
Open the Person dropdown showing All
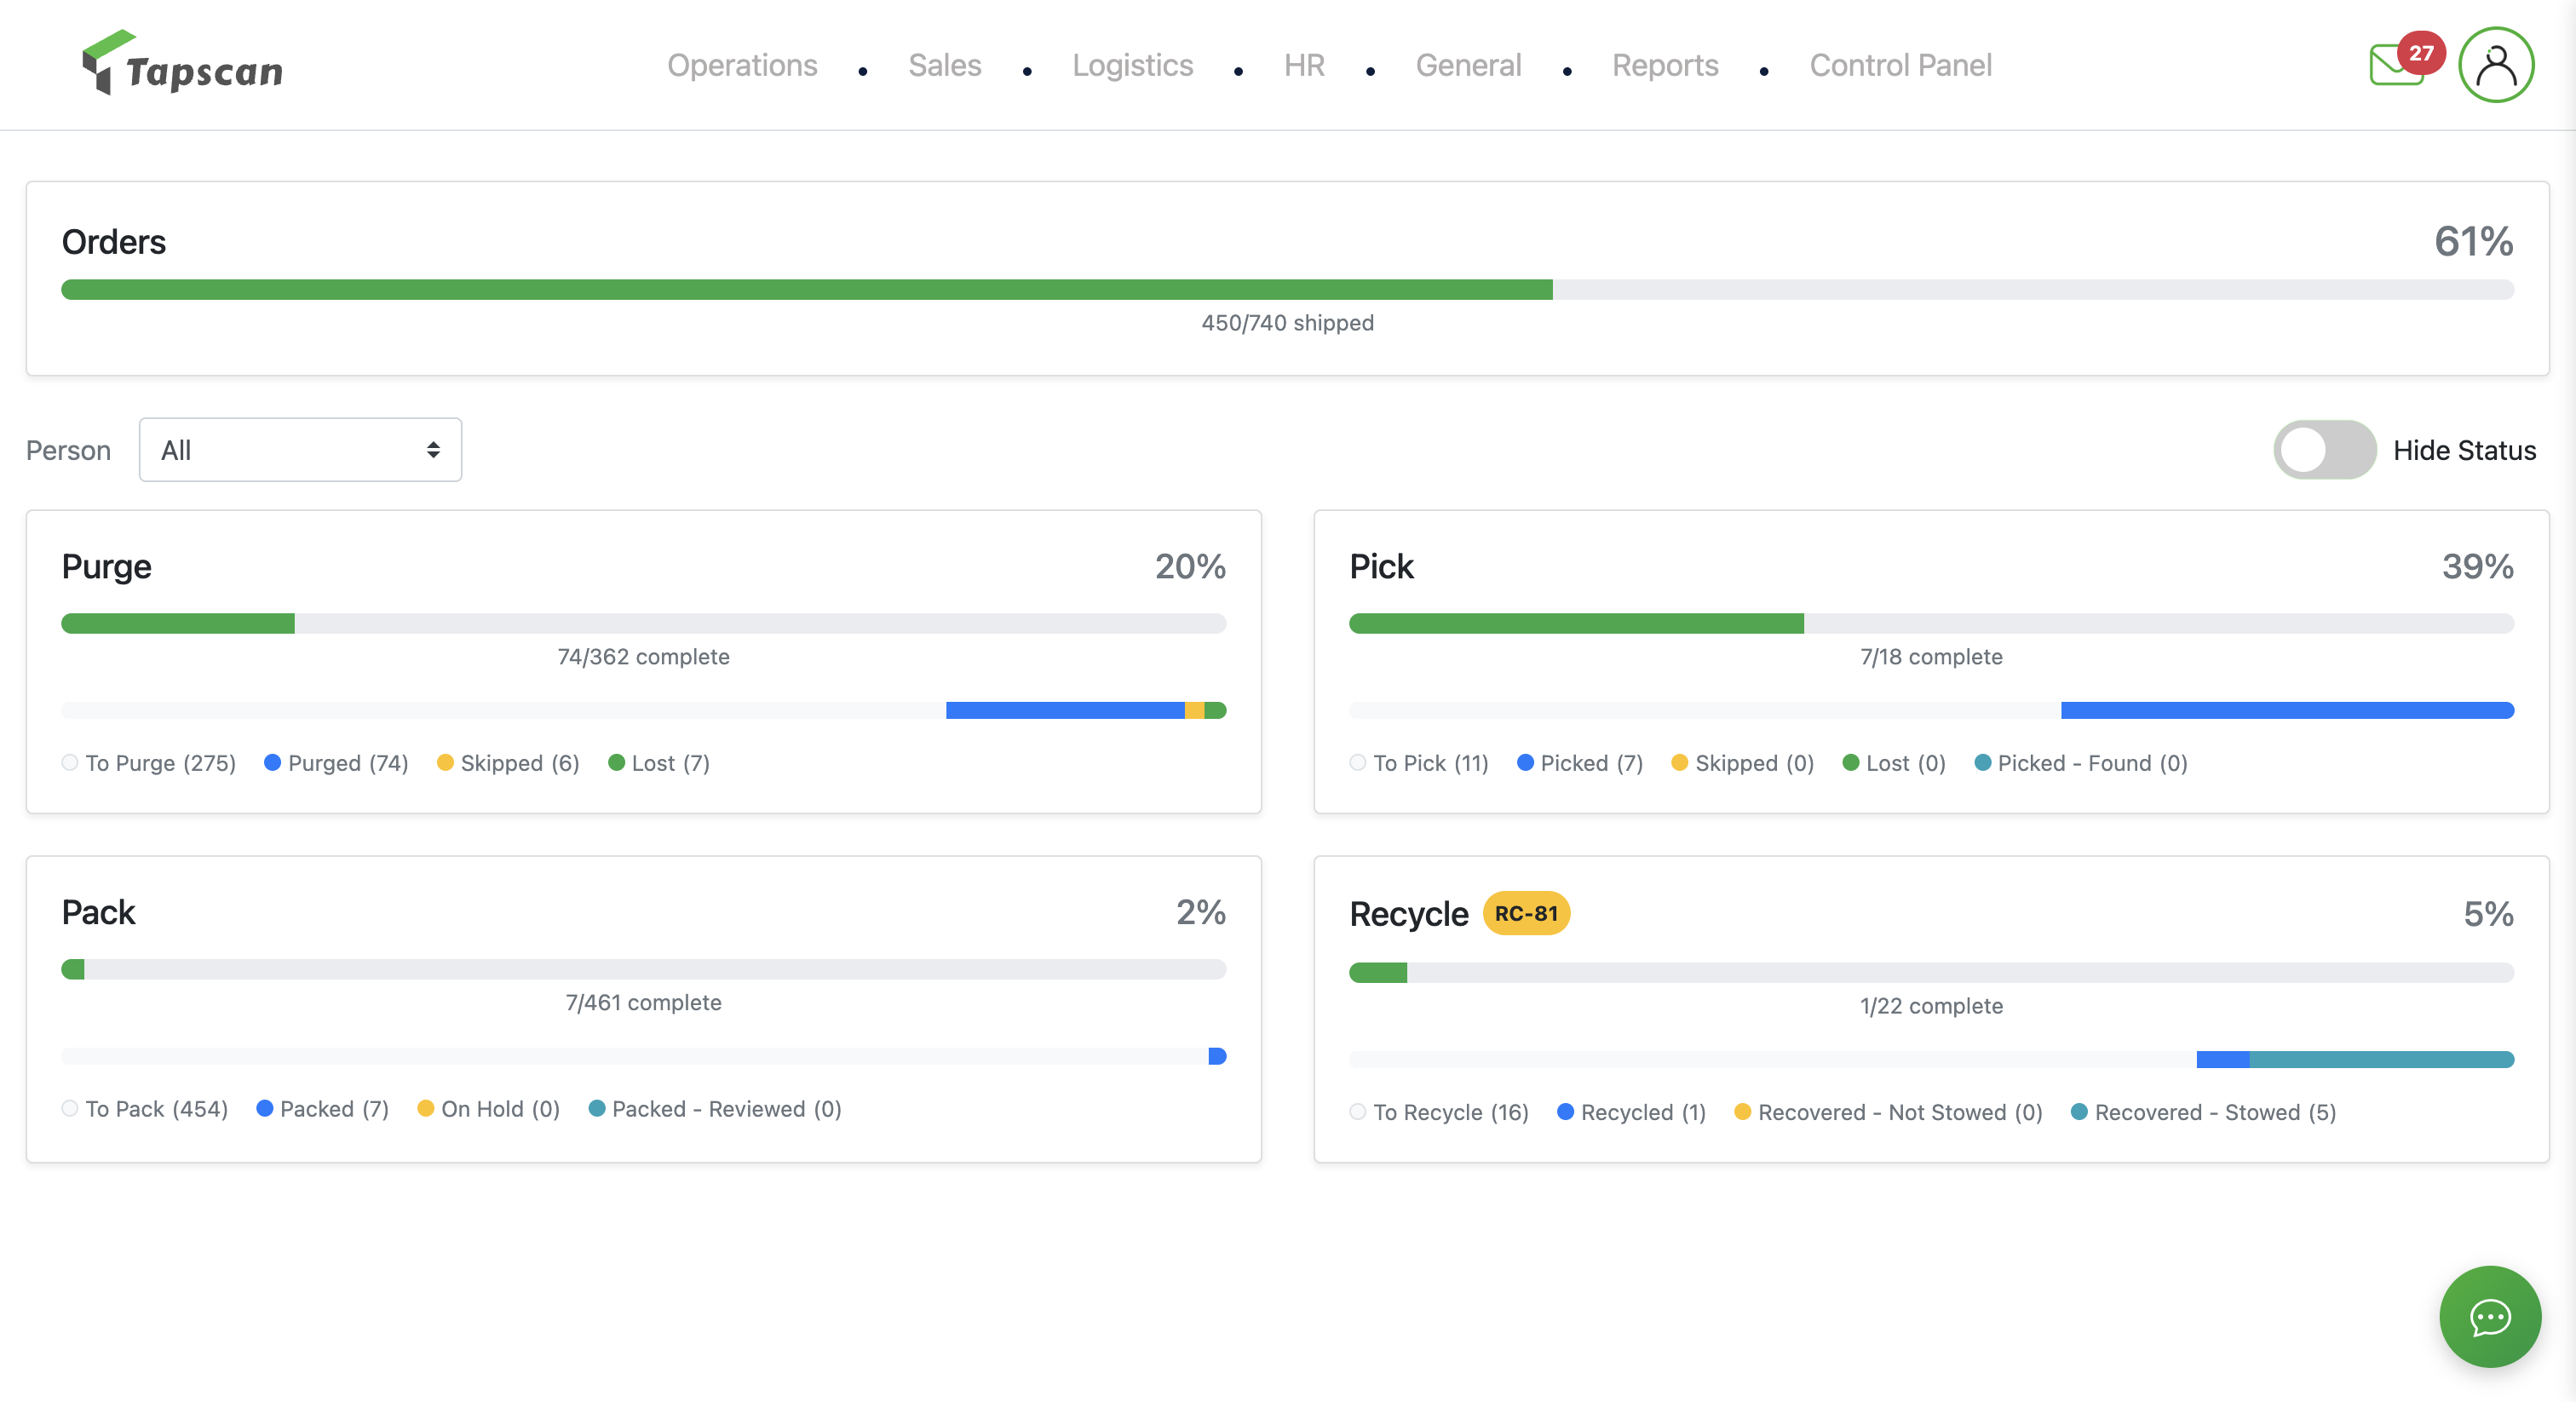[x=300, y=450]
